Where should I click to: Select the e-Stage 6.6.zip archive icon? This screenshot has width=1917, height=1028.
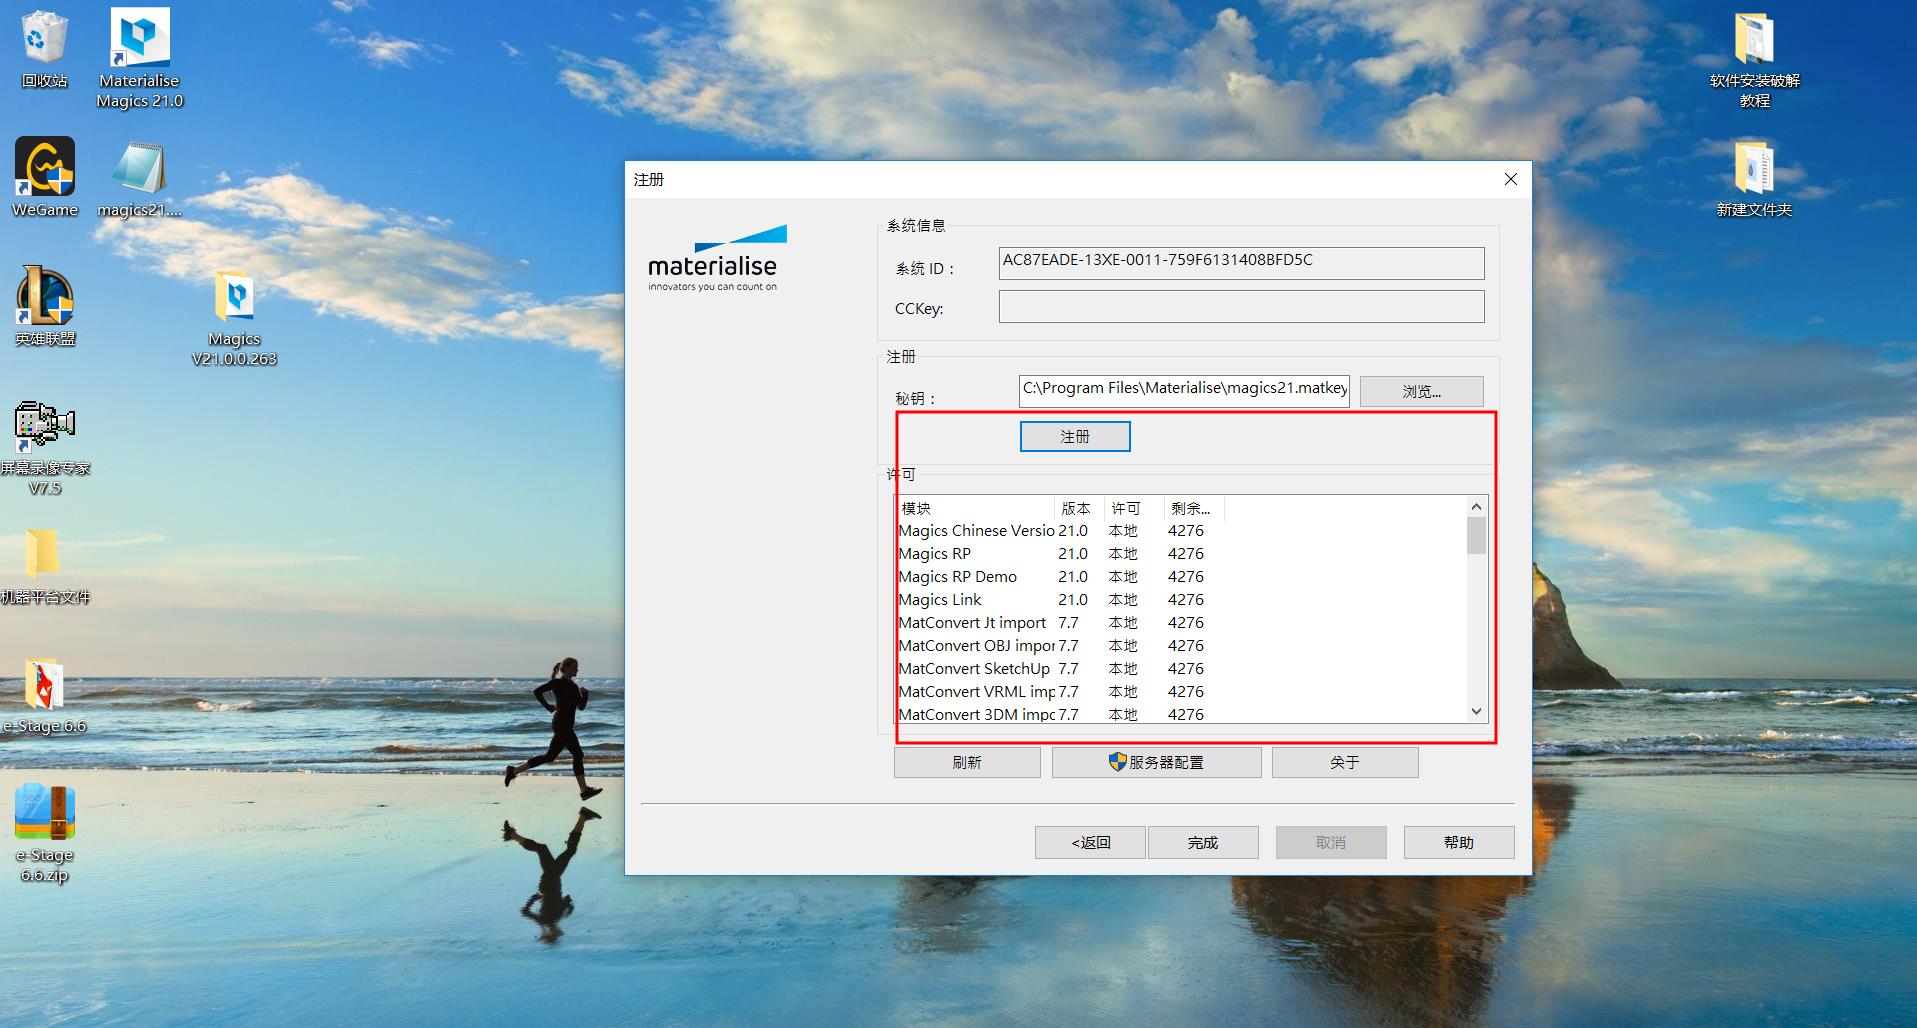tap(45, 833)
